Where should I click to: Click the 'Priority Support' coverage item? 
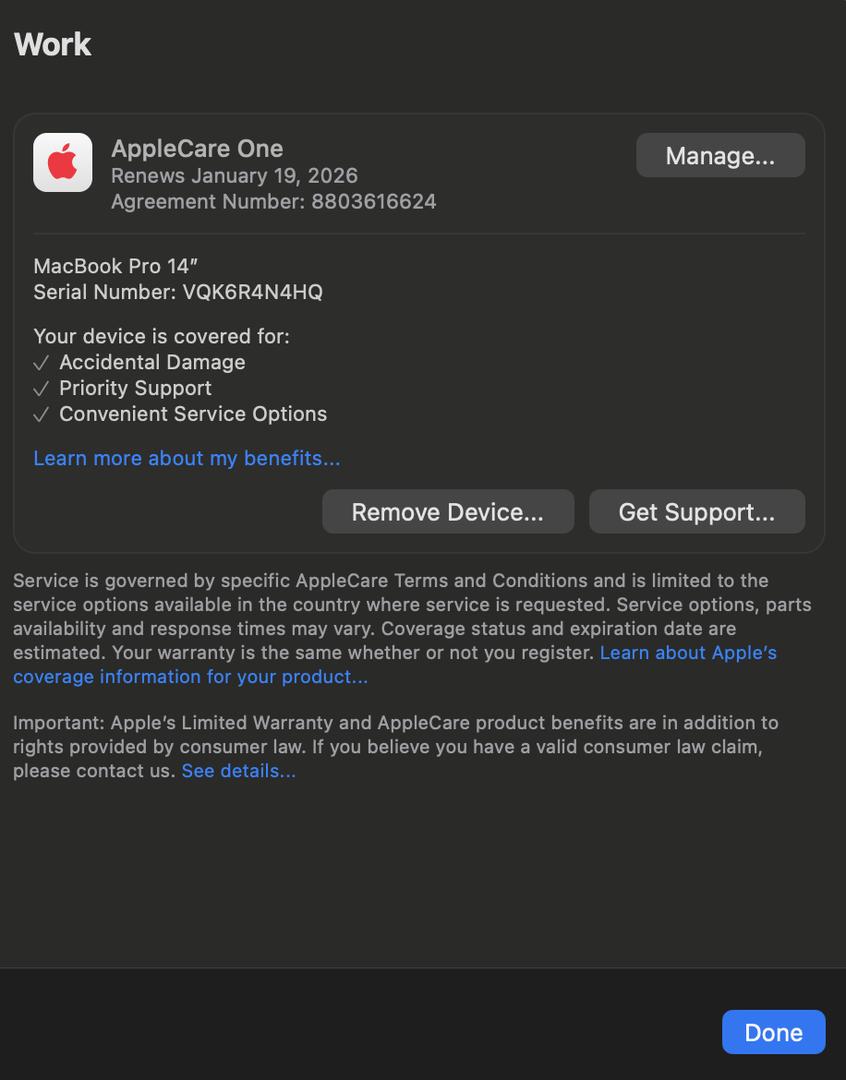[135, 388]
